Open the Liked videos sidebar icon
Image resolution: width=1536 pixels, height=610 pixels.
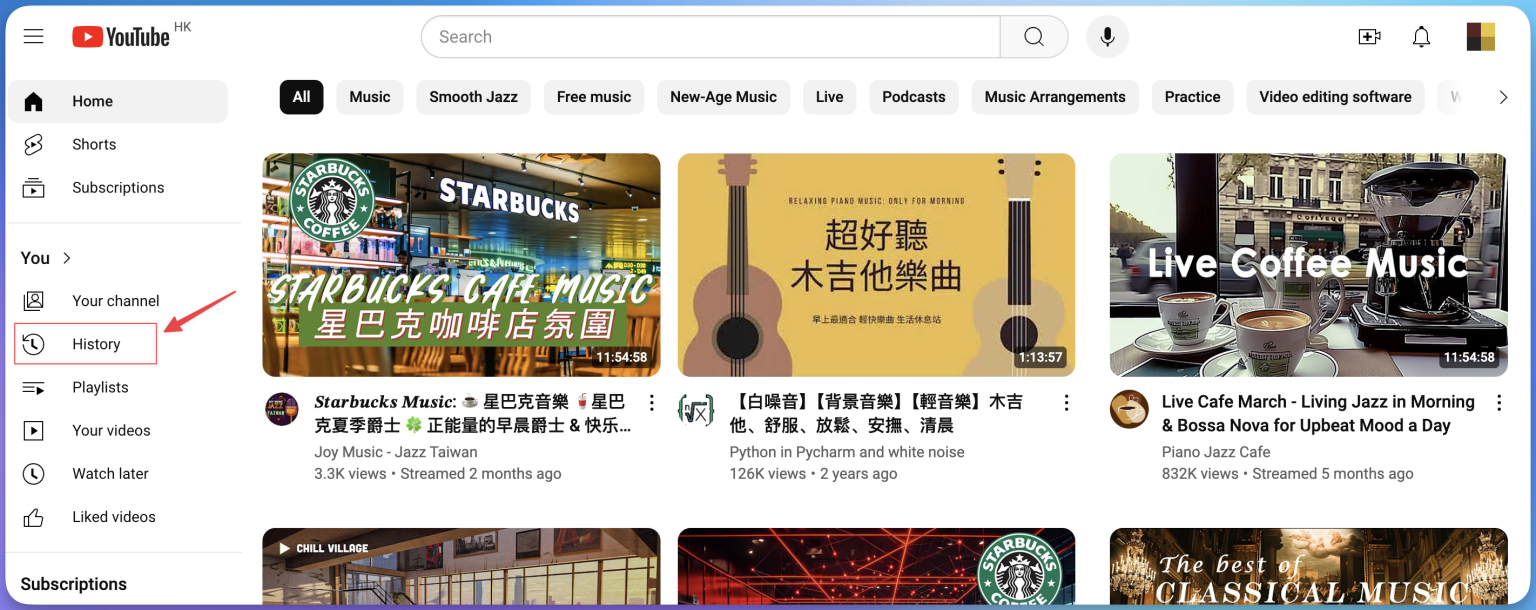pyautogui.click(x=33, y=516)
